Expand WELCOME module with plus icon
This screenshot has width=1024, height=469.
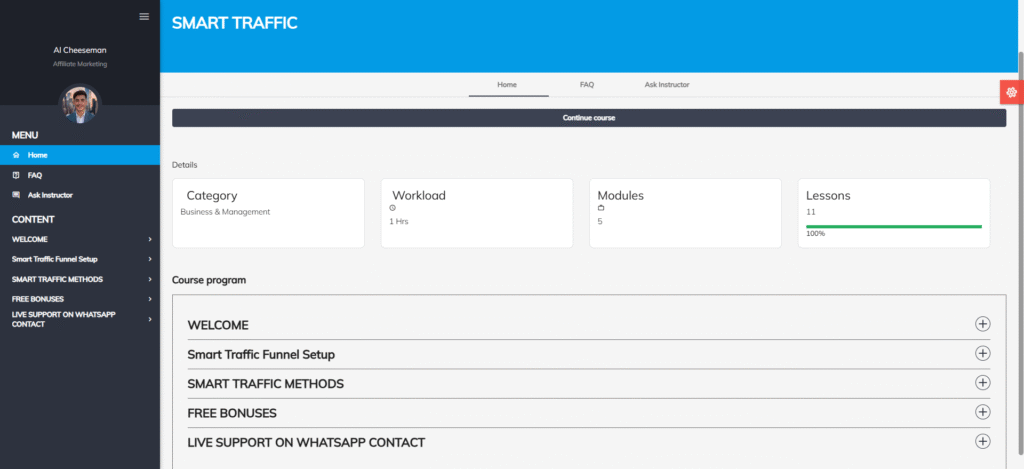(982, 324)
